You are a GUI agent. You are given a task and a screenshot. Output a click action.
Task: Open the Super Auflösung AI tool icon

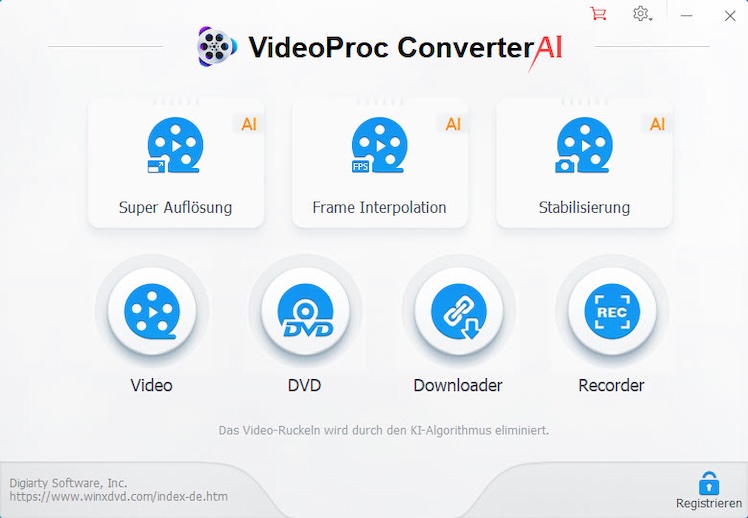(x=175, y=146)
